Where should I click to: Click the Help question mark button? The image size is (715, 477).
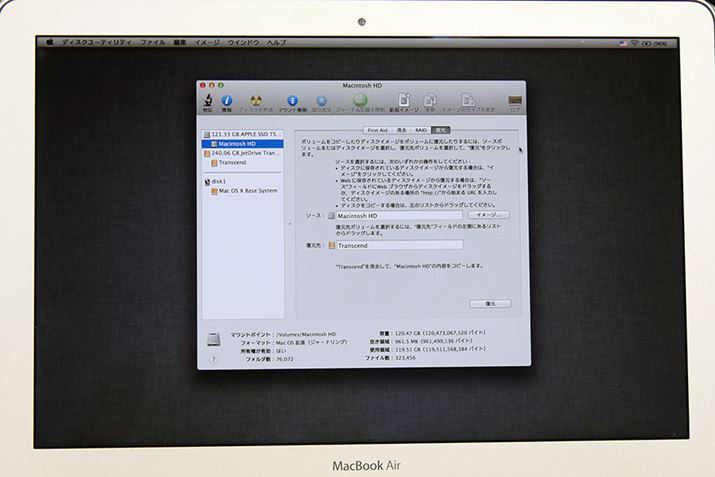212,359
